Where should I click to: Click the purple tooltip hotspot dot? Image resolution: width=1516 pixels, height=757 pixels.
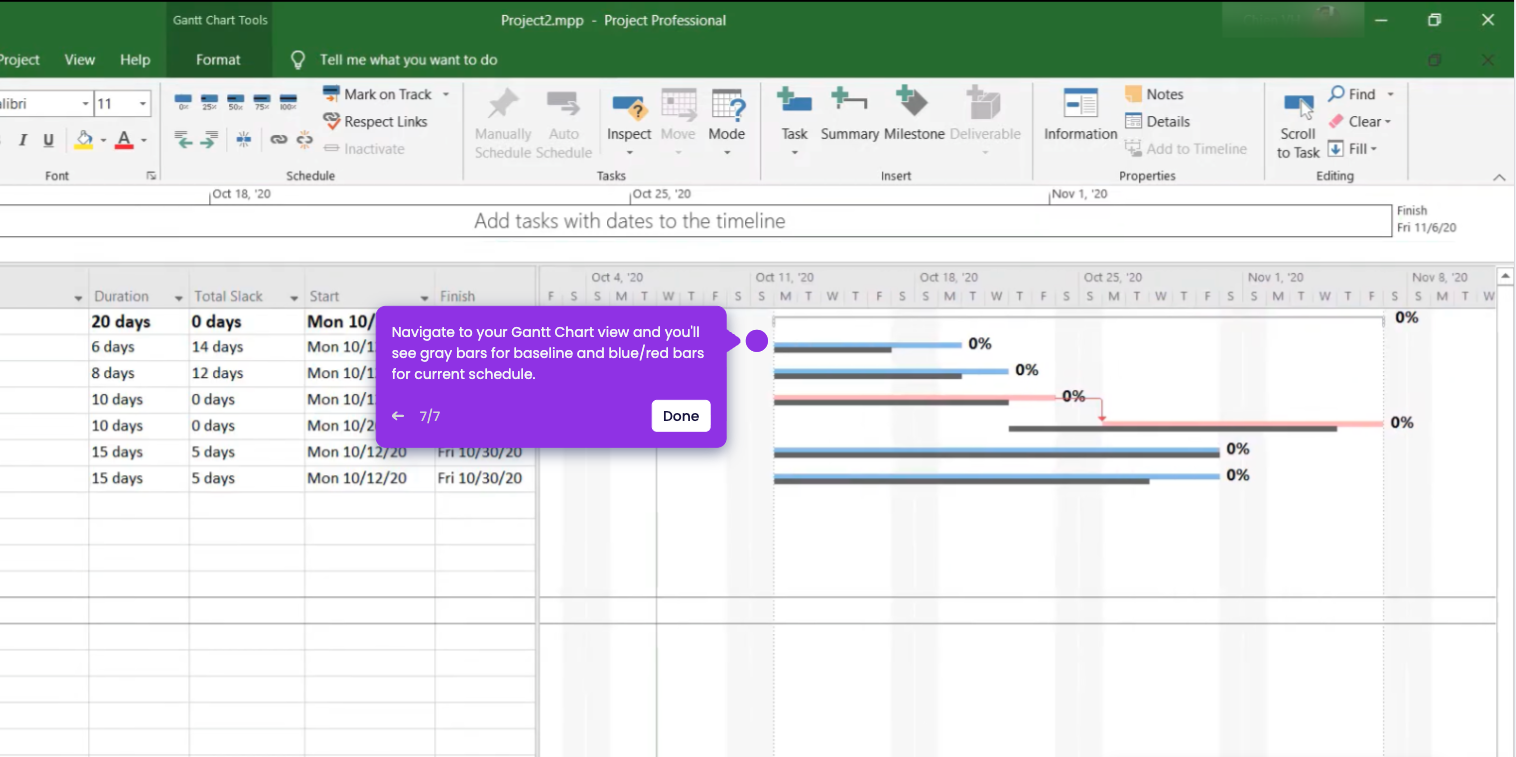tap(757, 341)
